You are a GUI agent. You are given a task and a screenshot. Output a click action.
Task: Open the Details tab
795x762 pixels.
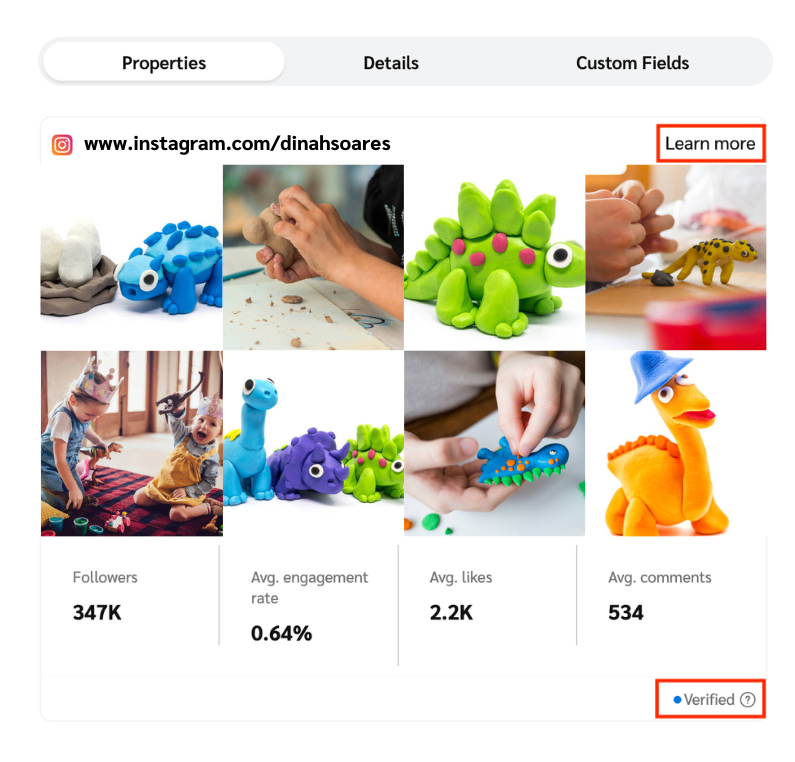pos(391,63)
